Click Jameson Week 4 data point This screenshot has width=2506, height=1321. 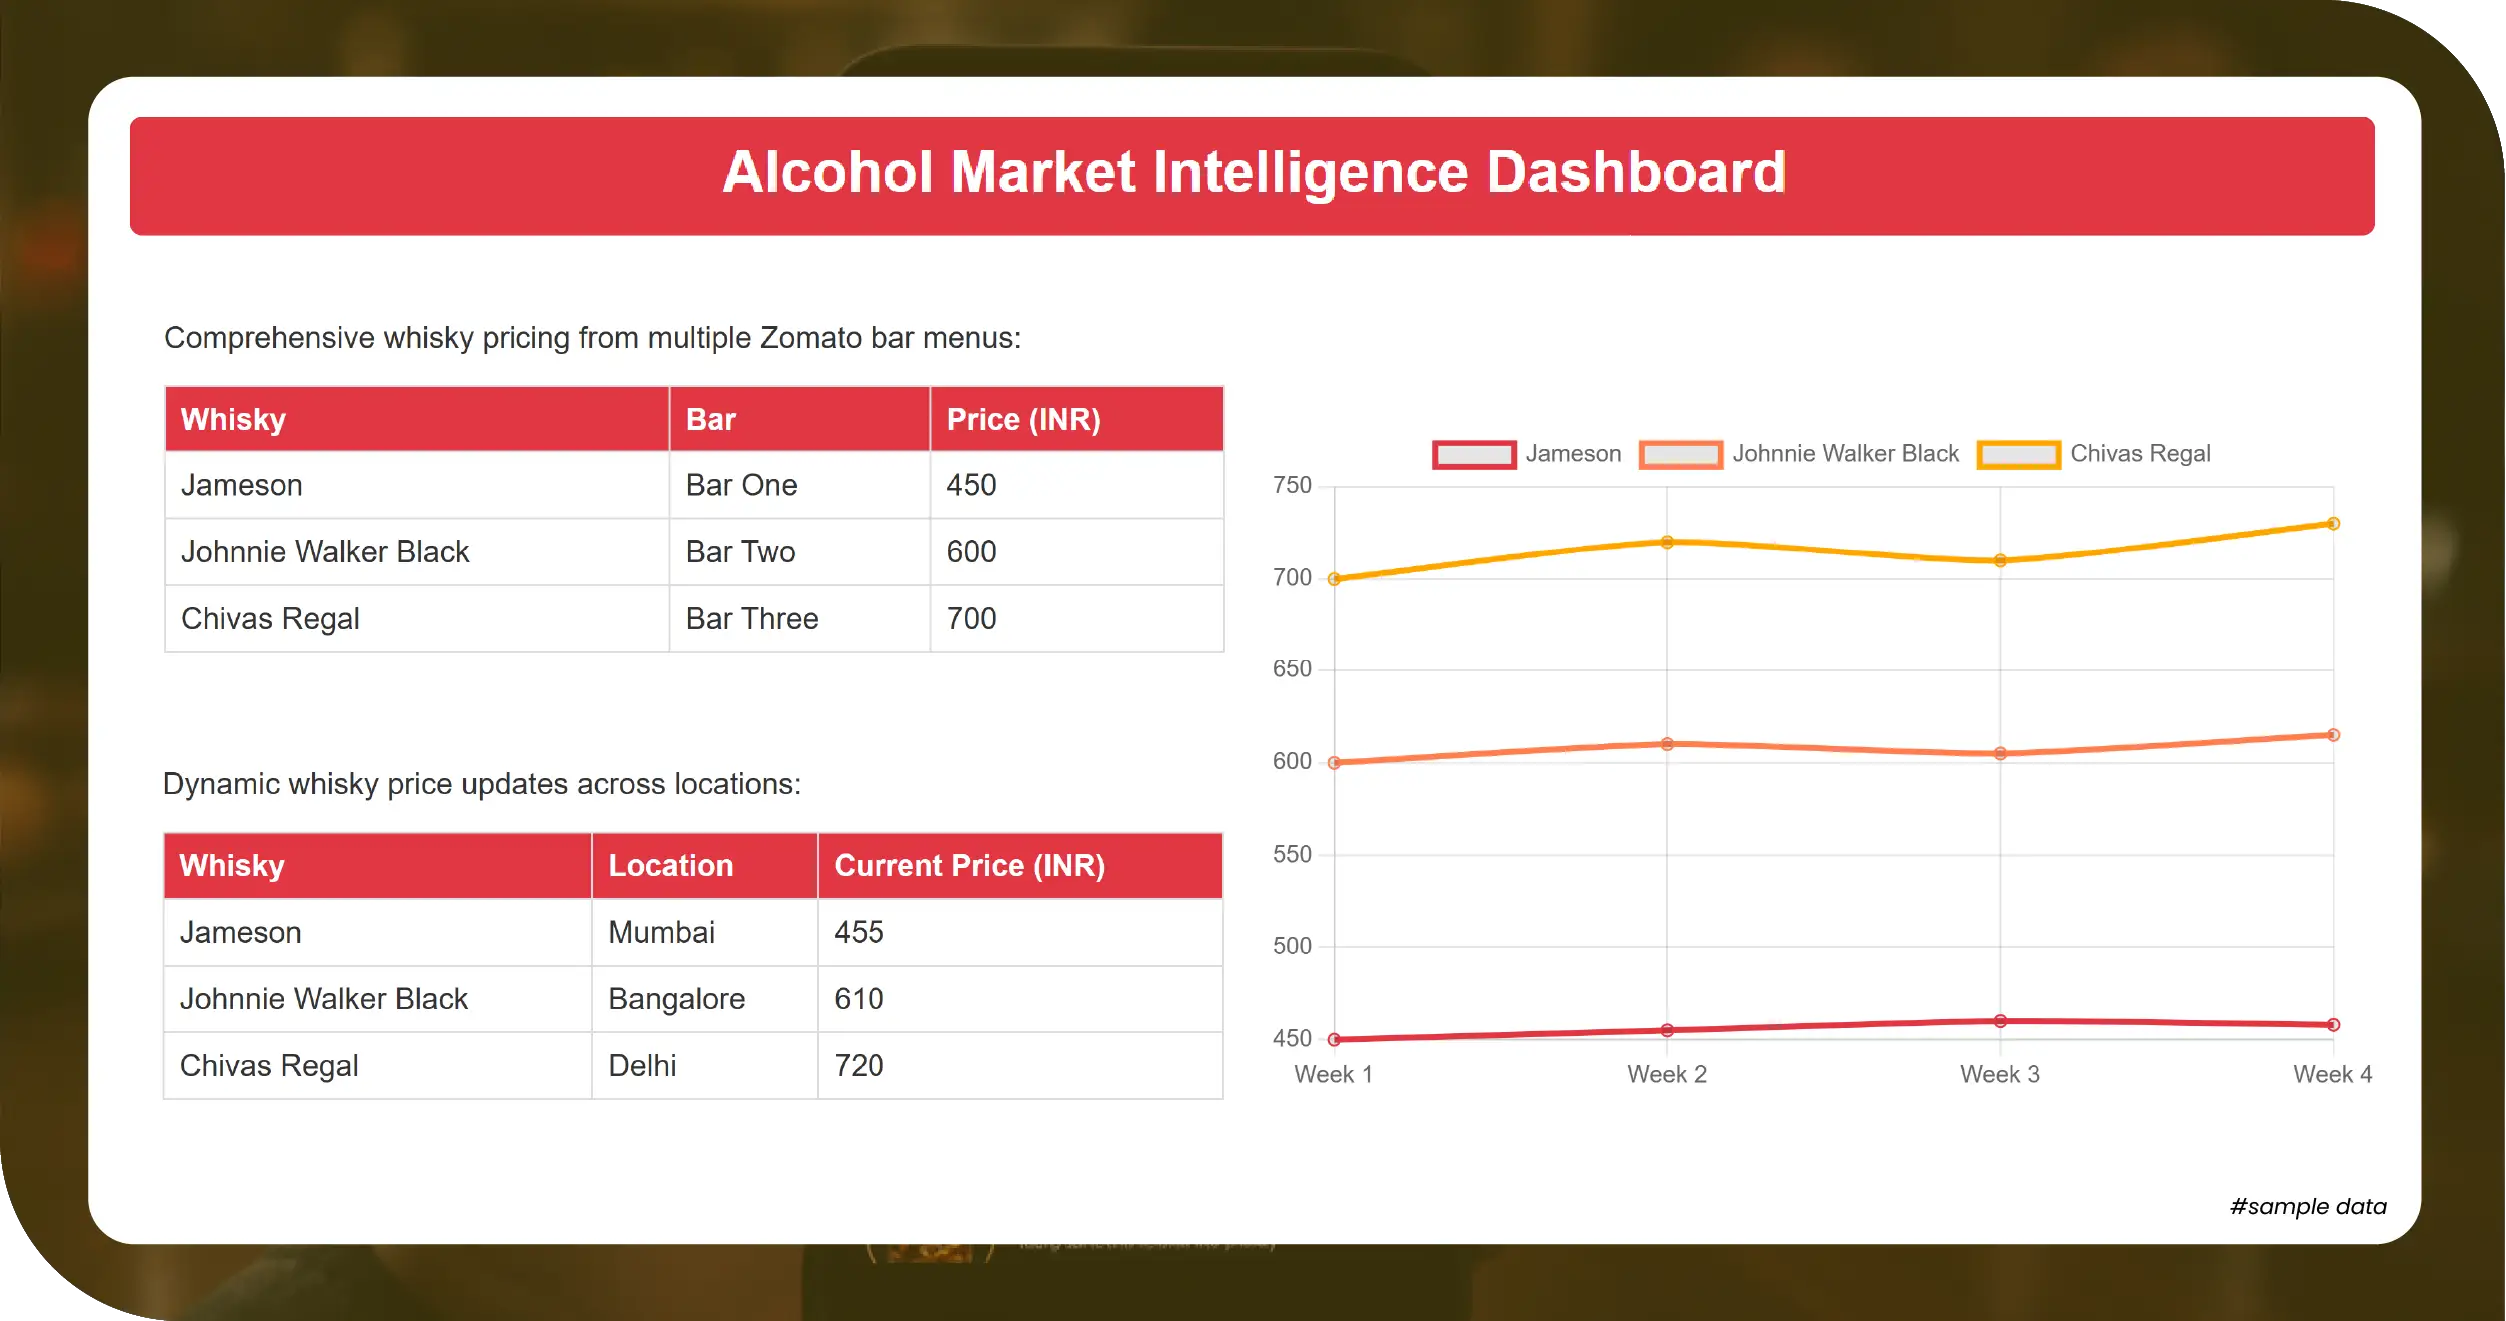coord(2333,1025)
